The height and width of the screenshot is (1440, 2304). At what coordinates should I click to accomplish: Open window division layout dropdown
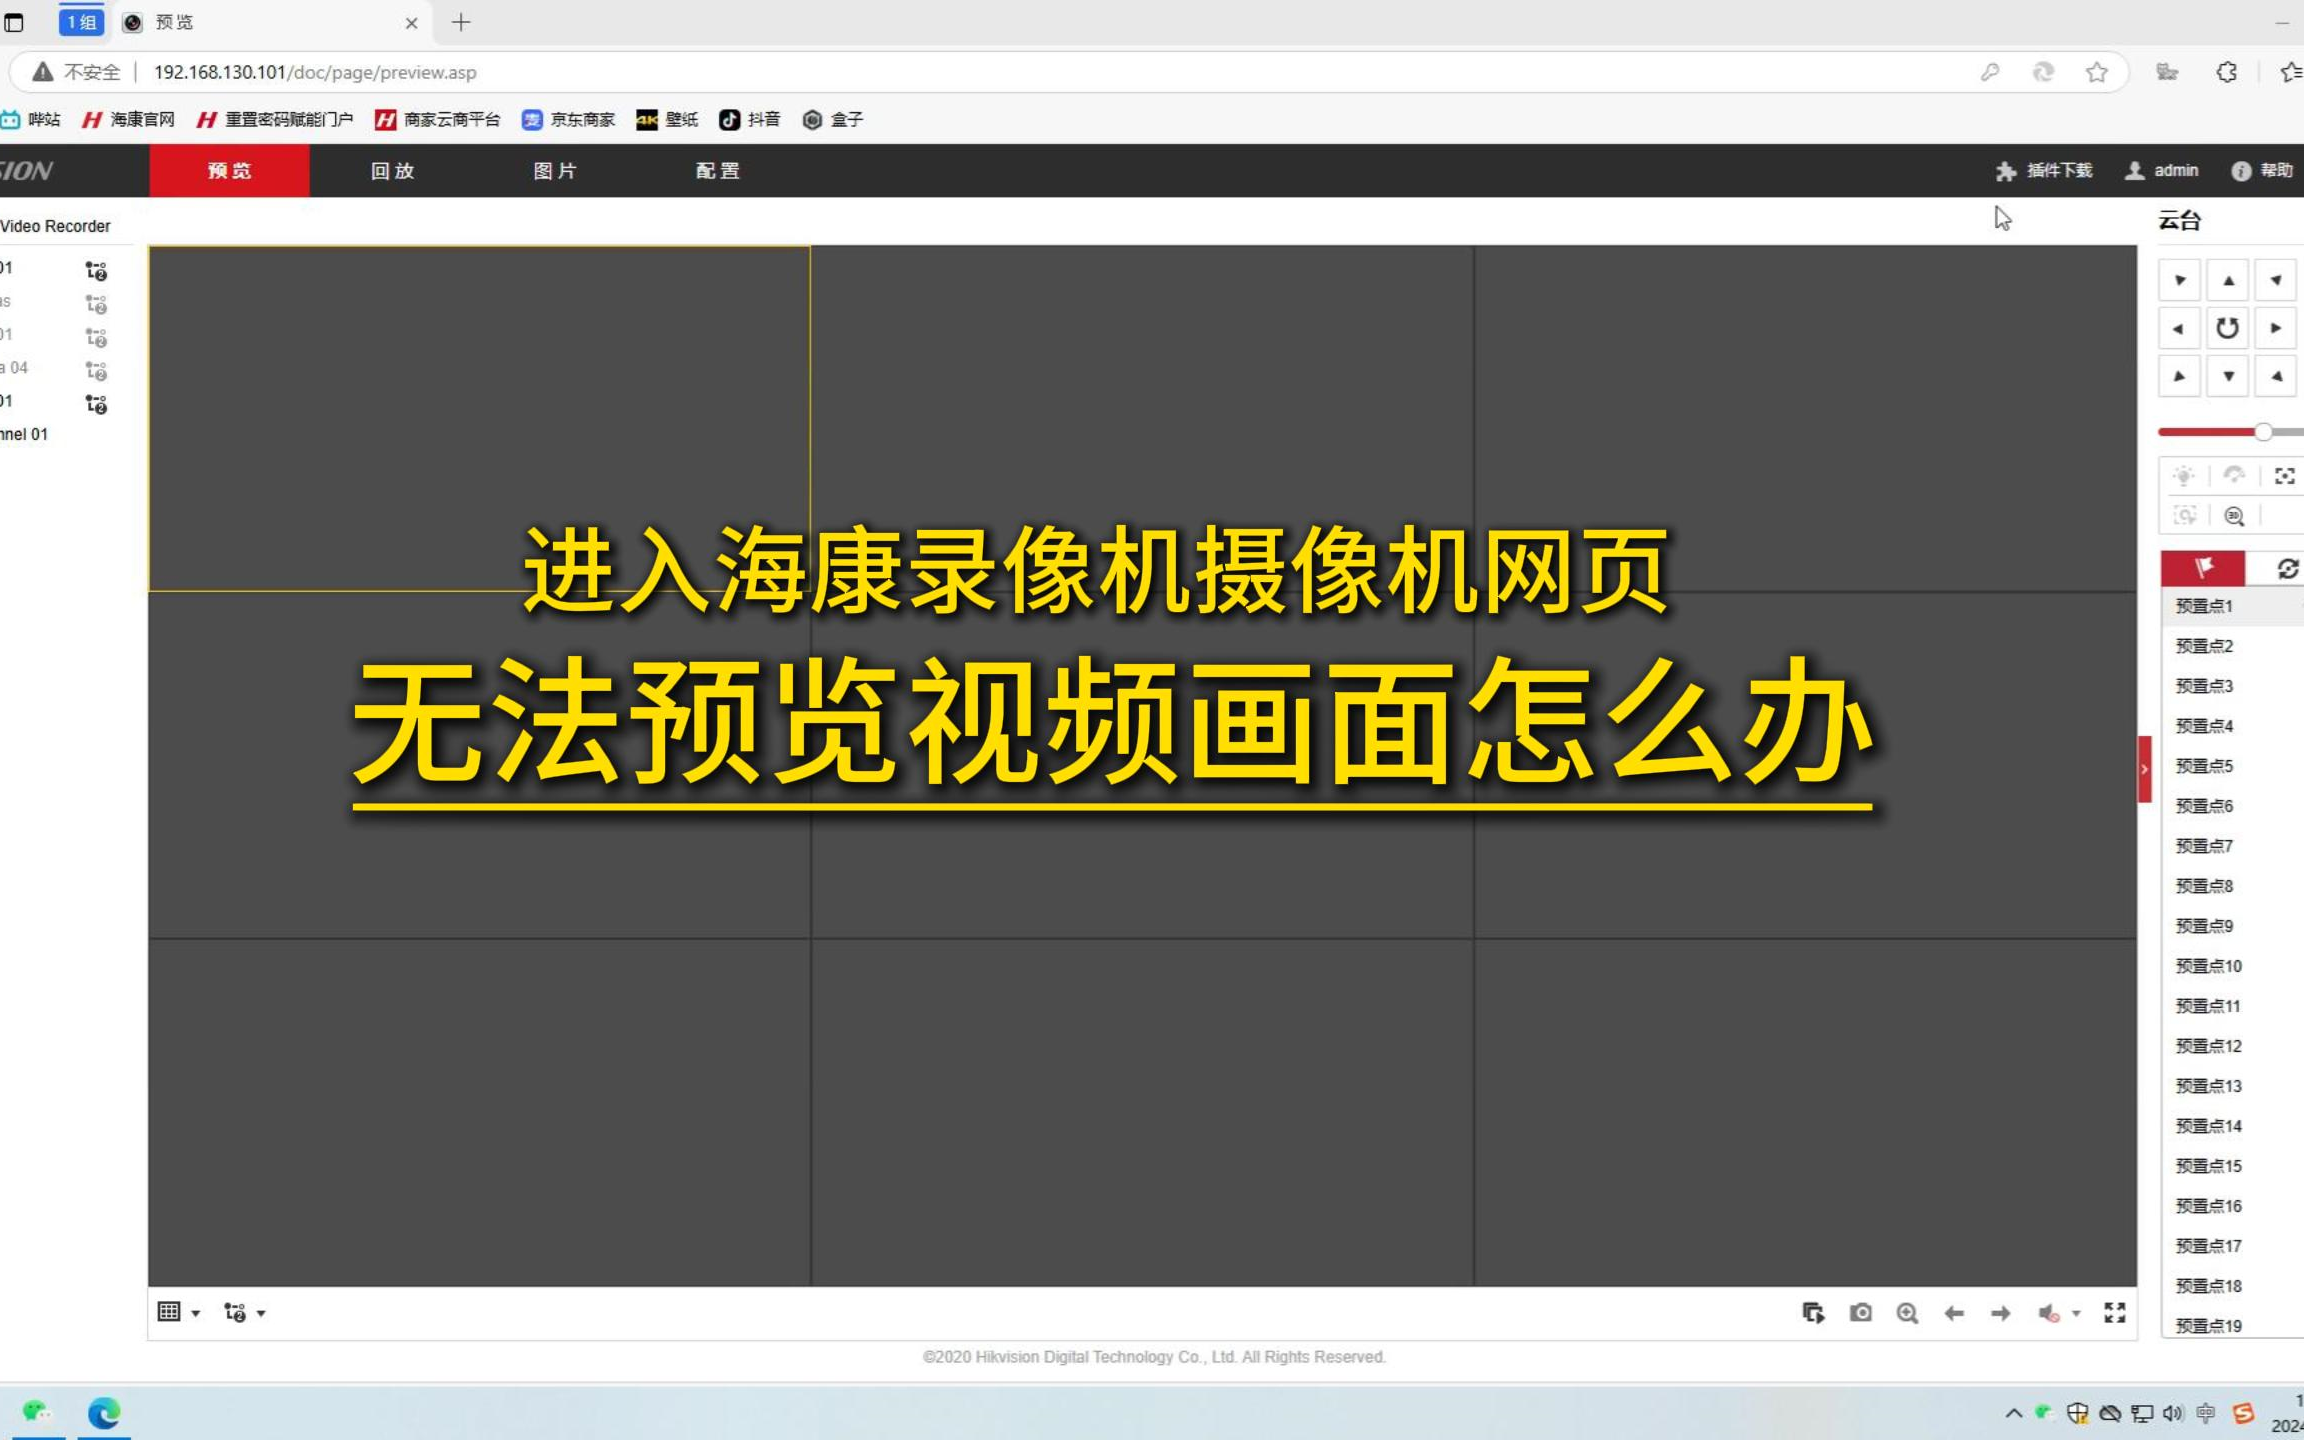point(179,1313)
